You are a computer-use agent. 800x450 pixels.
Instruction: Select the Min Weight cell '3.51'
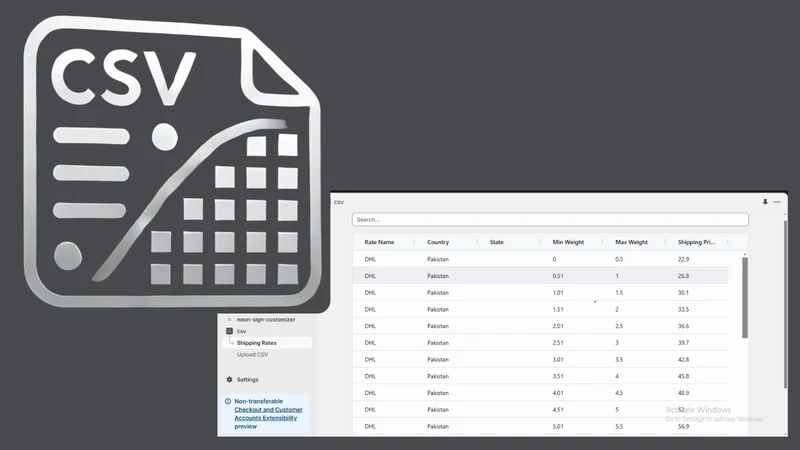coord(558,376)
